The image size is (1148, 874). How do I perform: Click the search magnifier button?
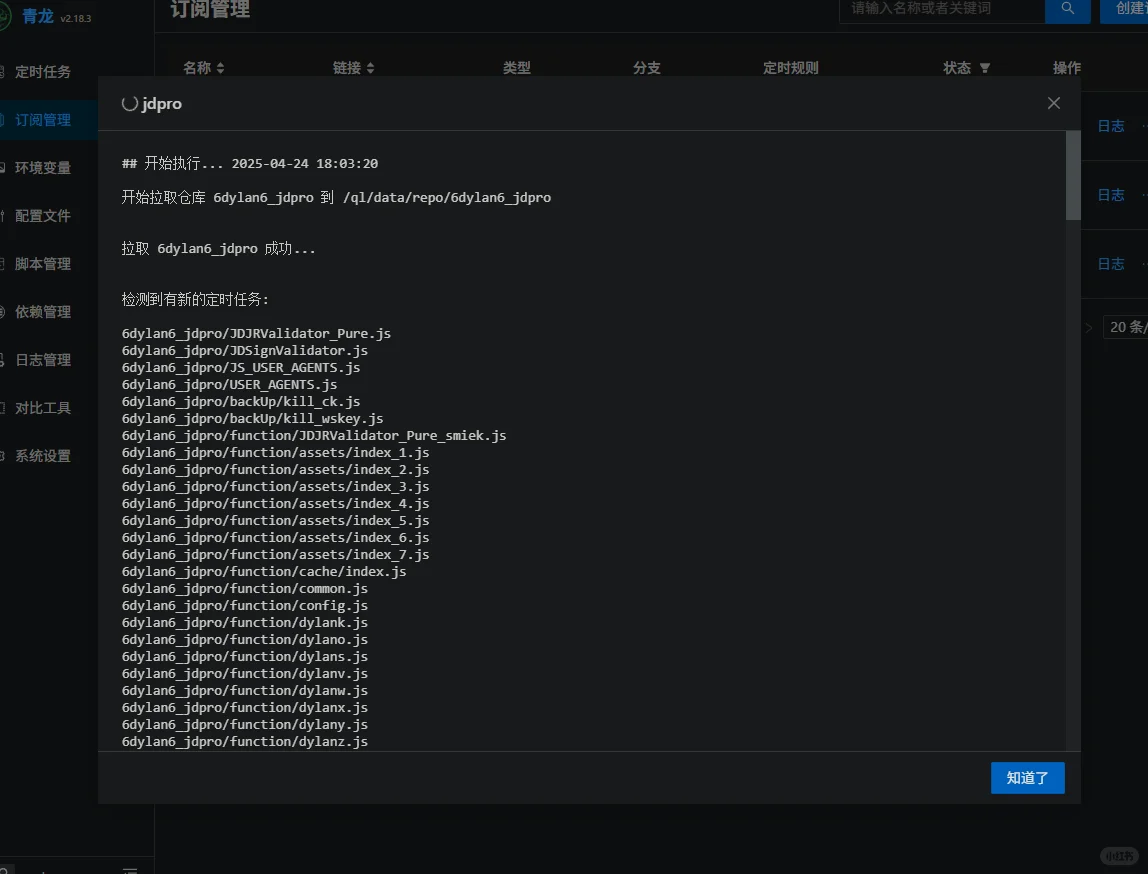click(x=1067, y=9)
